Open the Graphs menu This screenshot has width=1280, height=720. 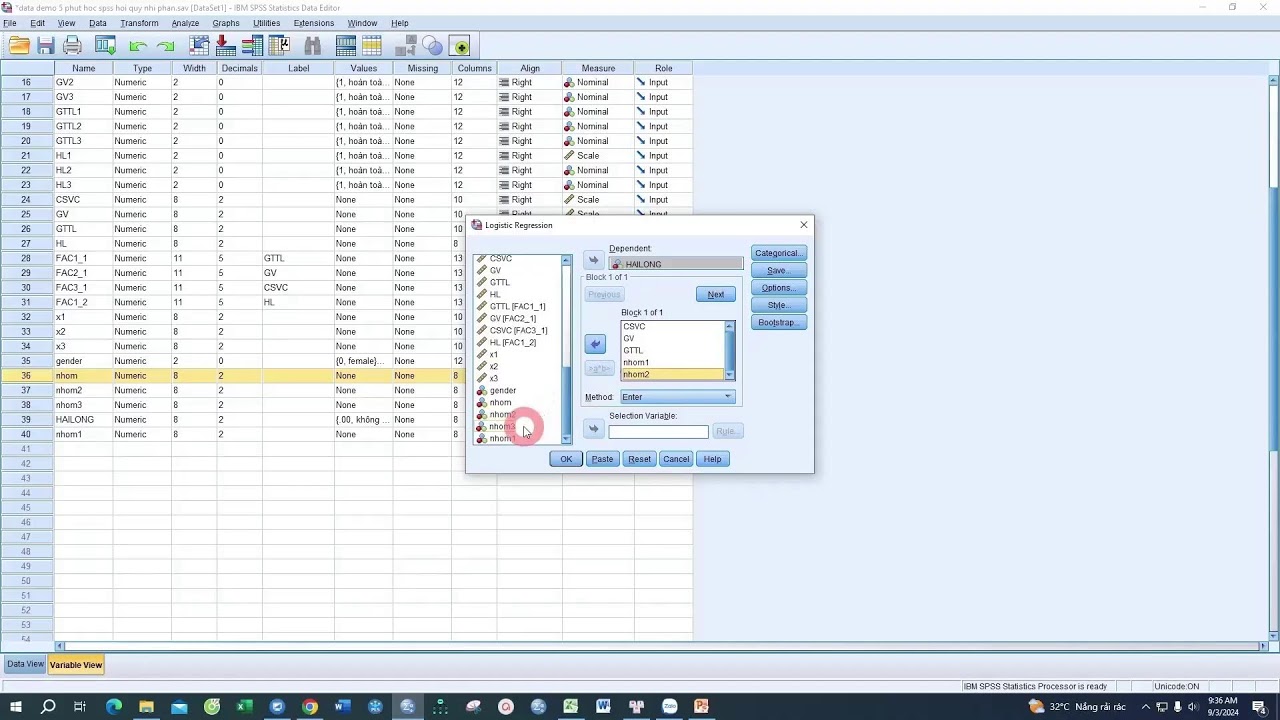click(226, 23)
